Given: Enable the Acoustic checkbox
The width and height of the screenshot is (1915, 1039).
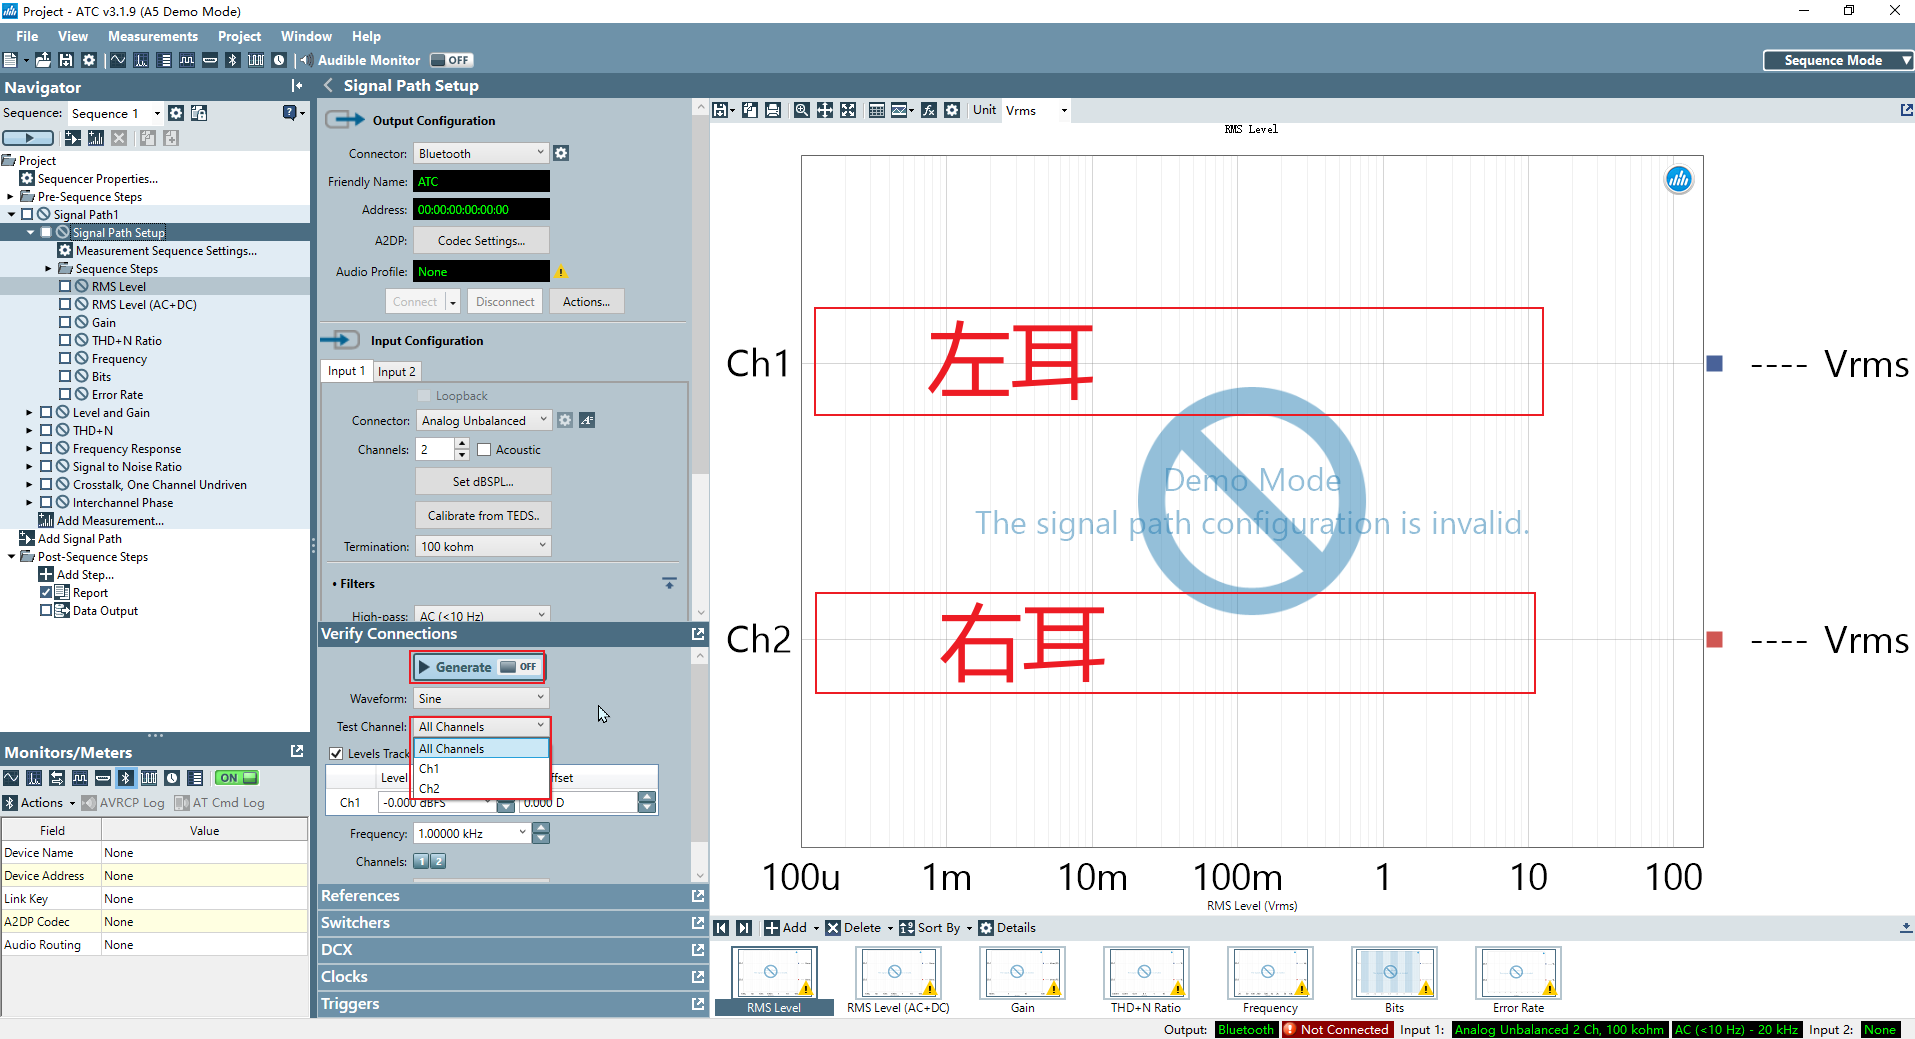Looking at the screenshot, I should pos(484,450).
